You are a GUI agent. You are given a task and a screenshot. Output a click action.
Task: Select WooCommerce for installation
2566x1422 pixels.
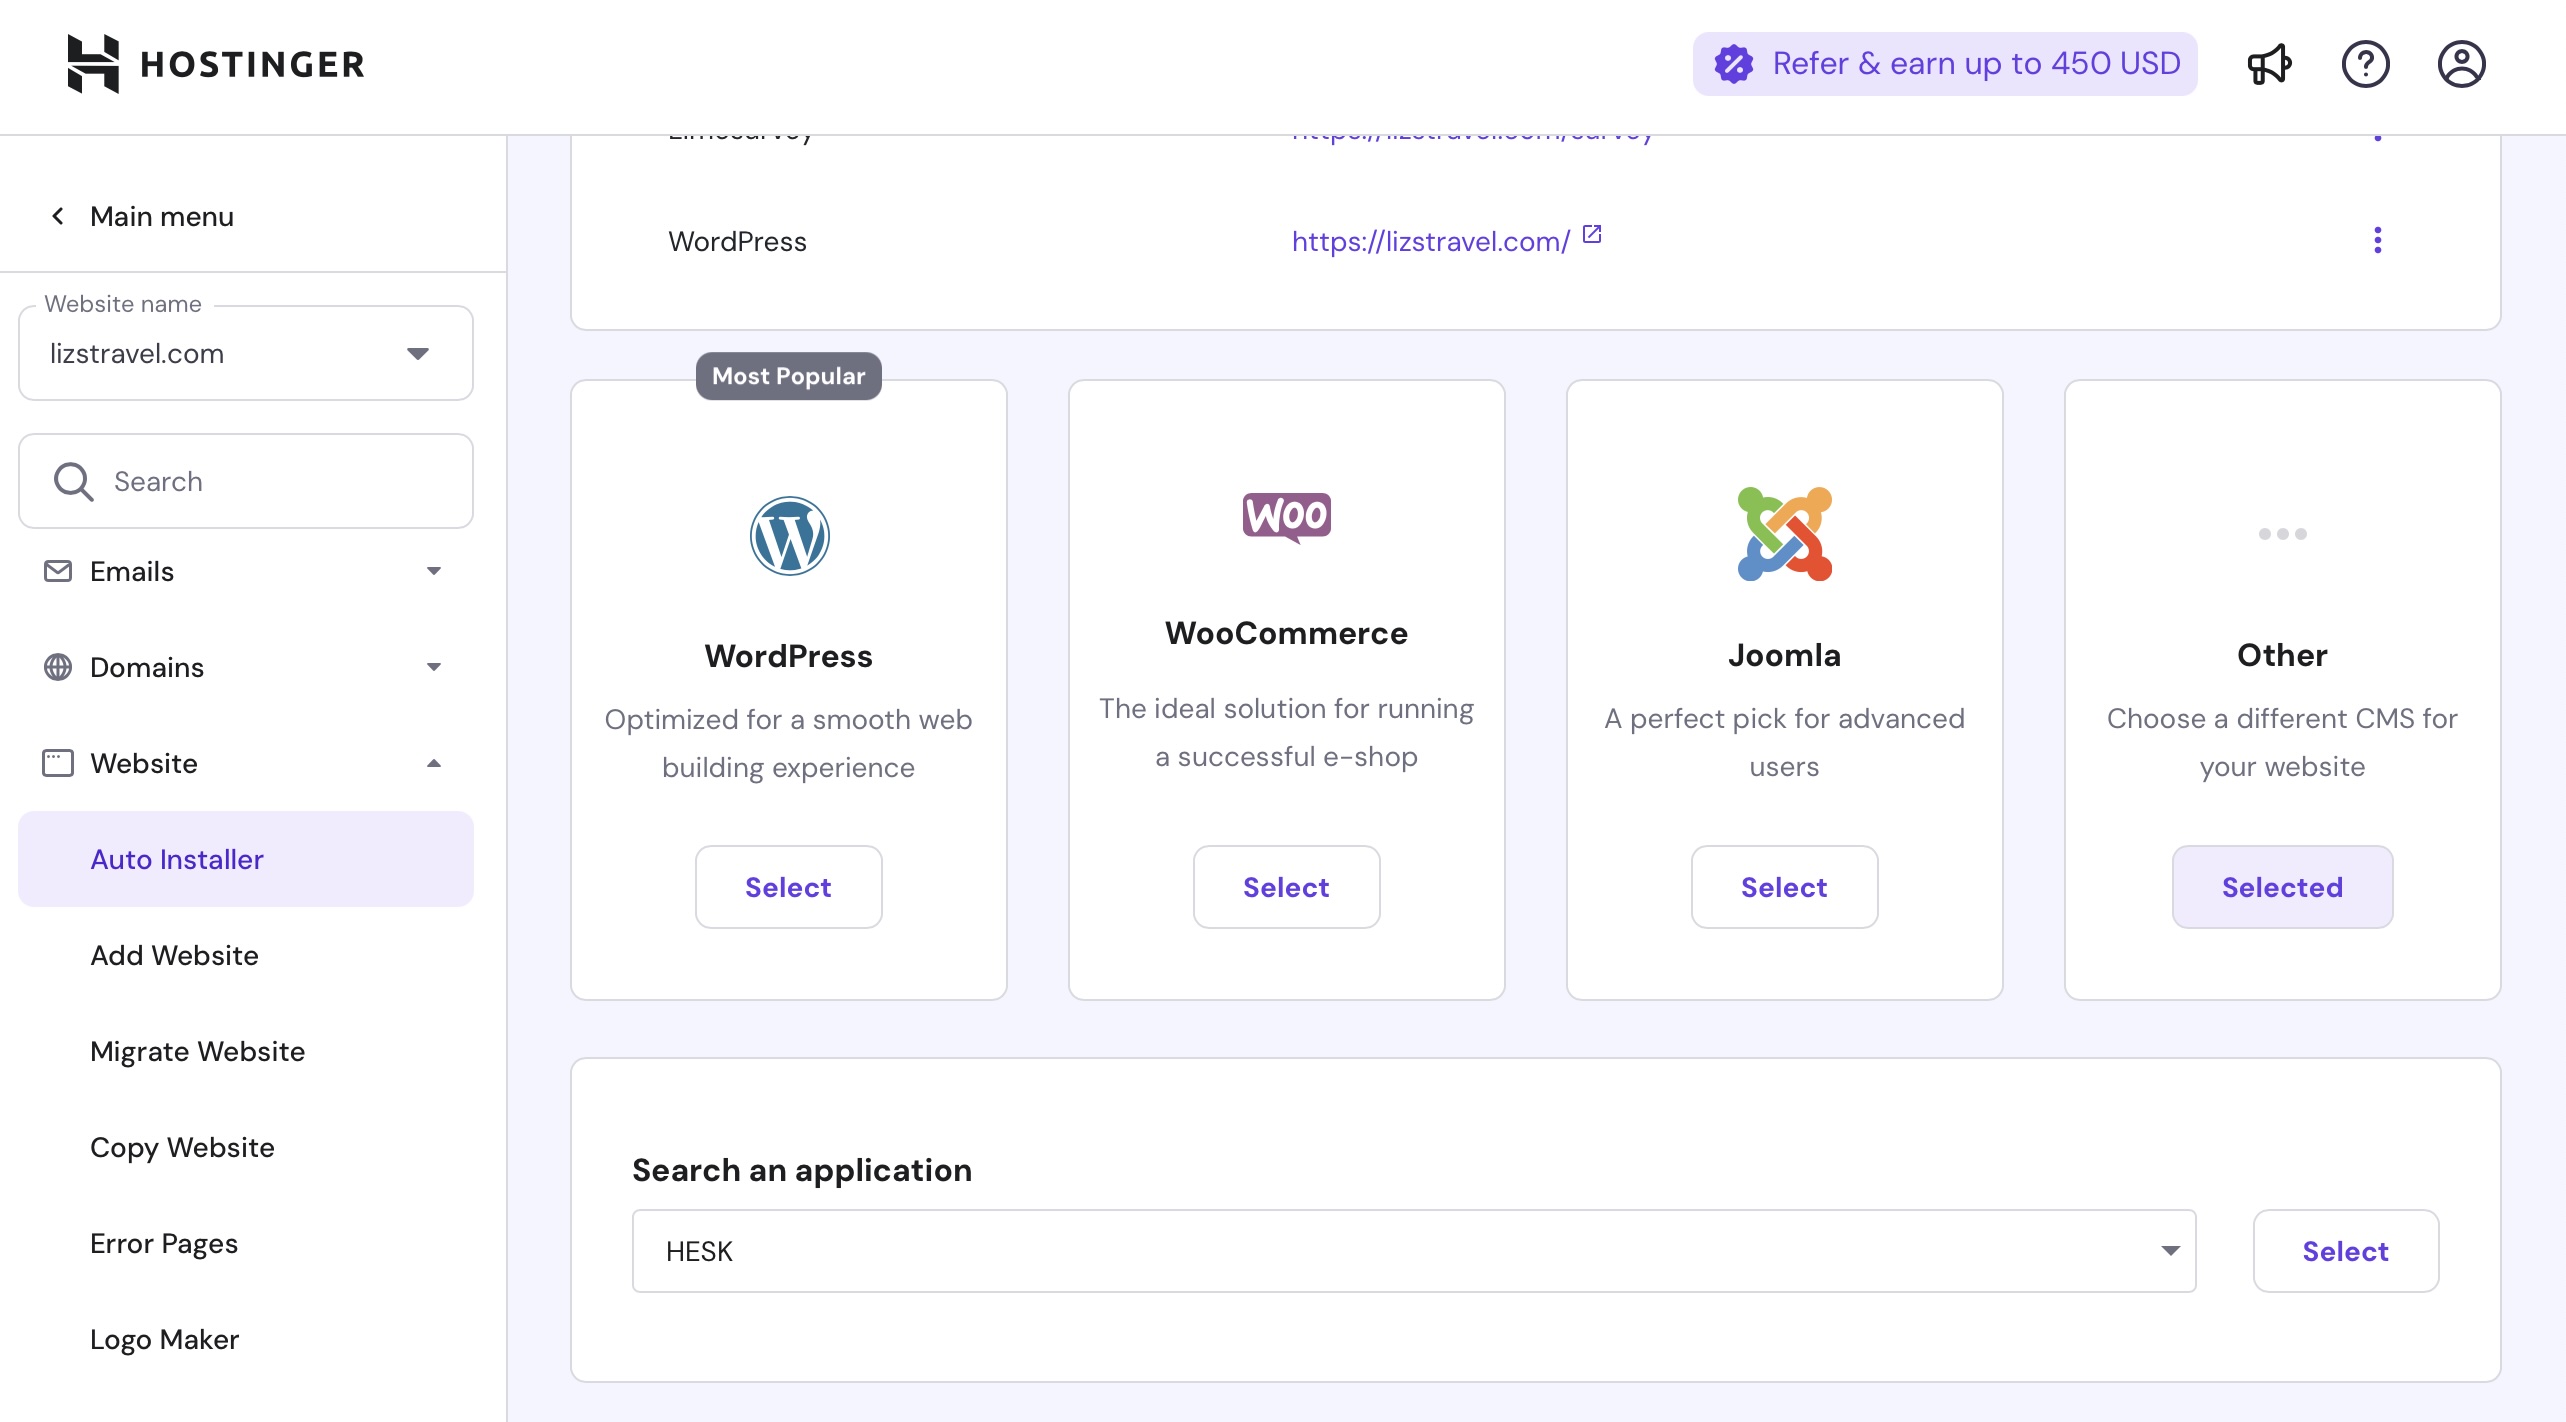(1286, 887)
